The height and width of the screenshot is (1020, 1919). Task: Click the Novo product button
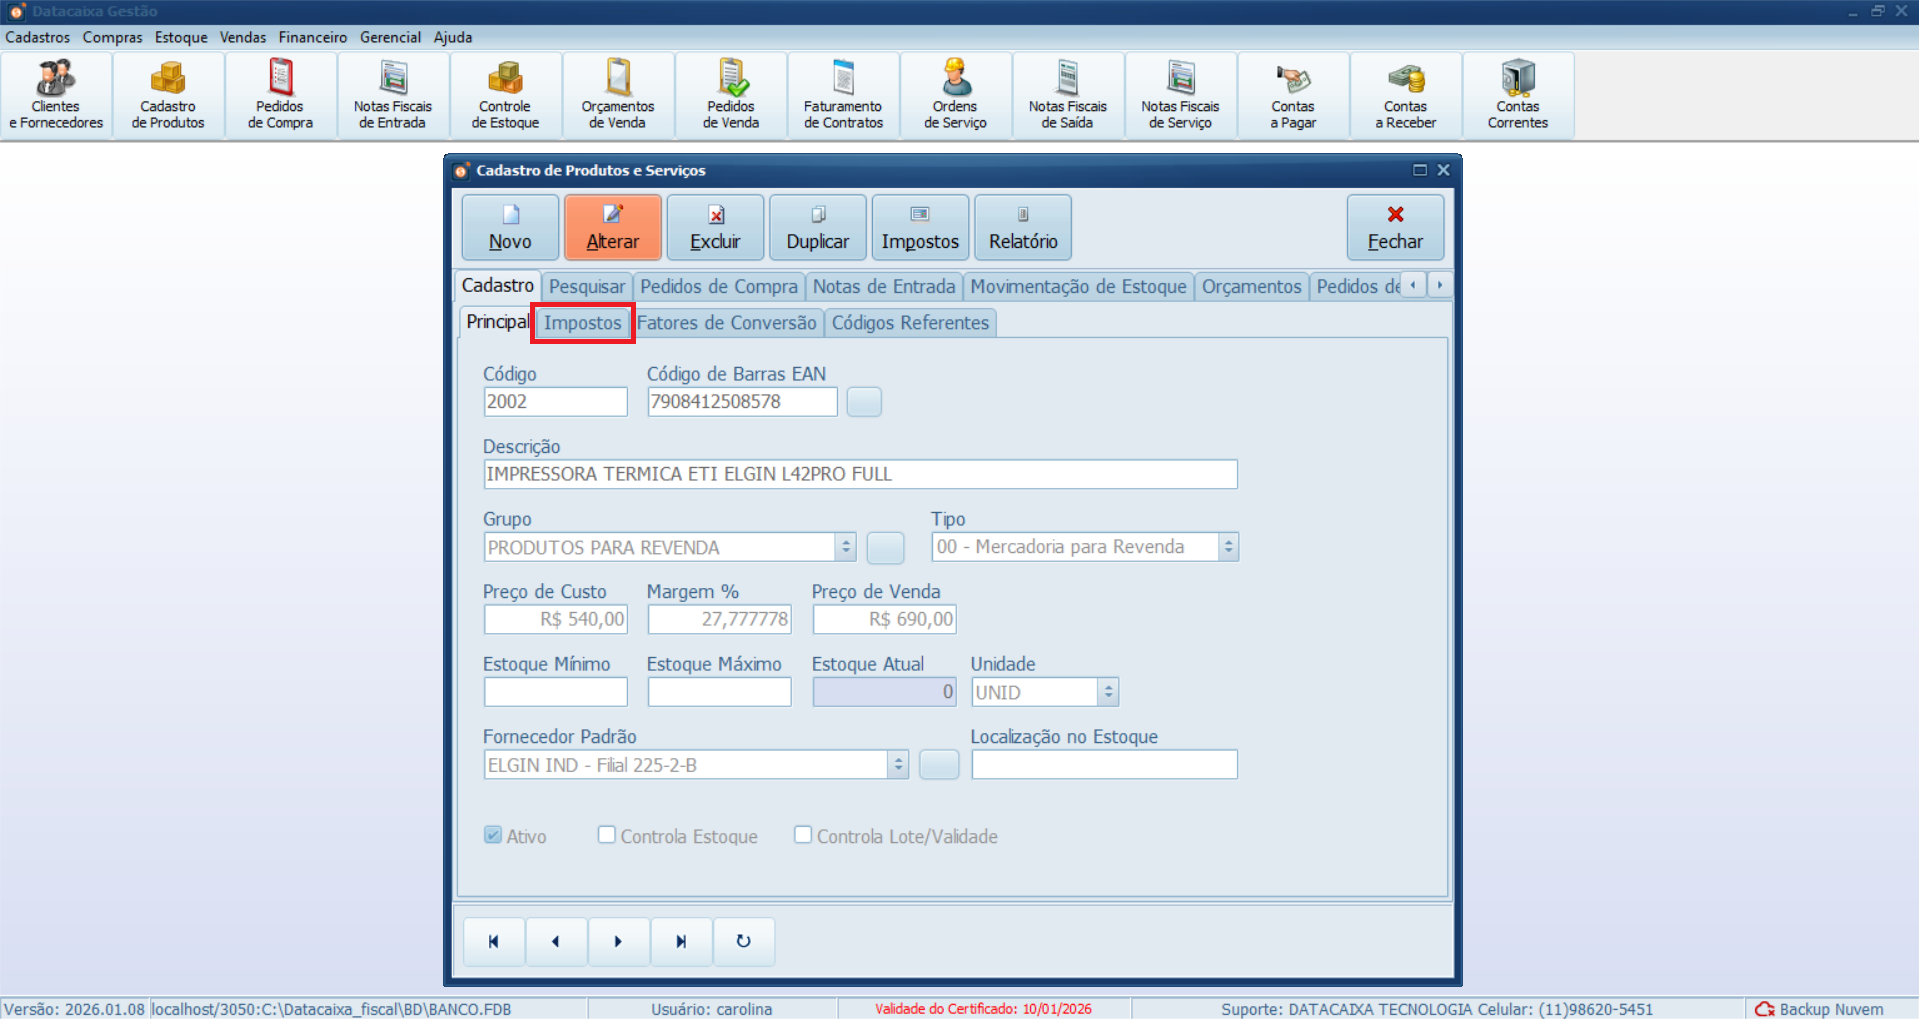point(510,228)
